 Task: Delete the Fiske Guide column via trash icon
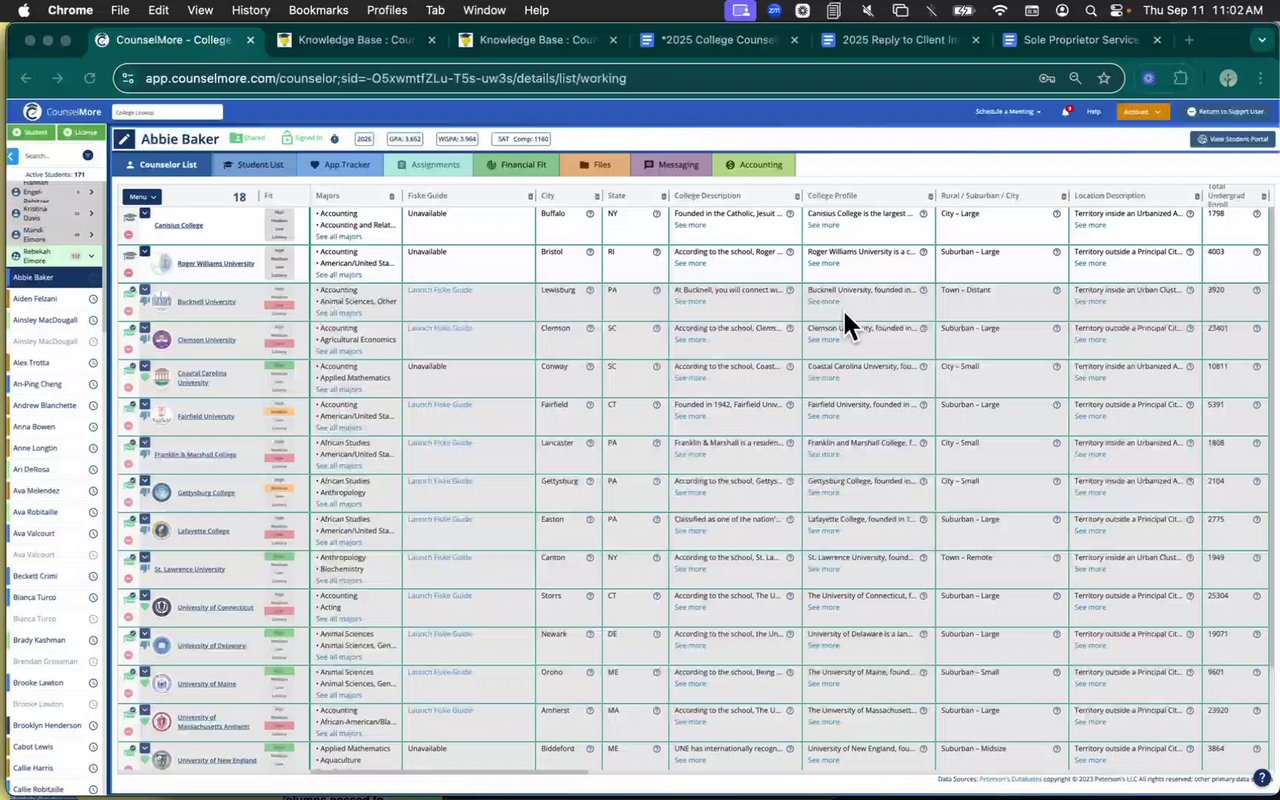click(529, 196)
